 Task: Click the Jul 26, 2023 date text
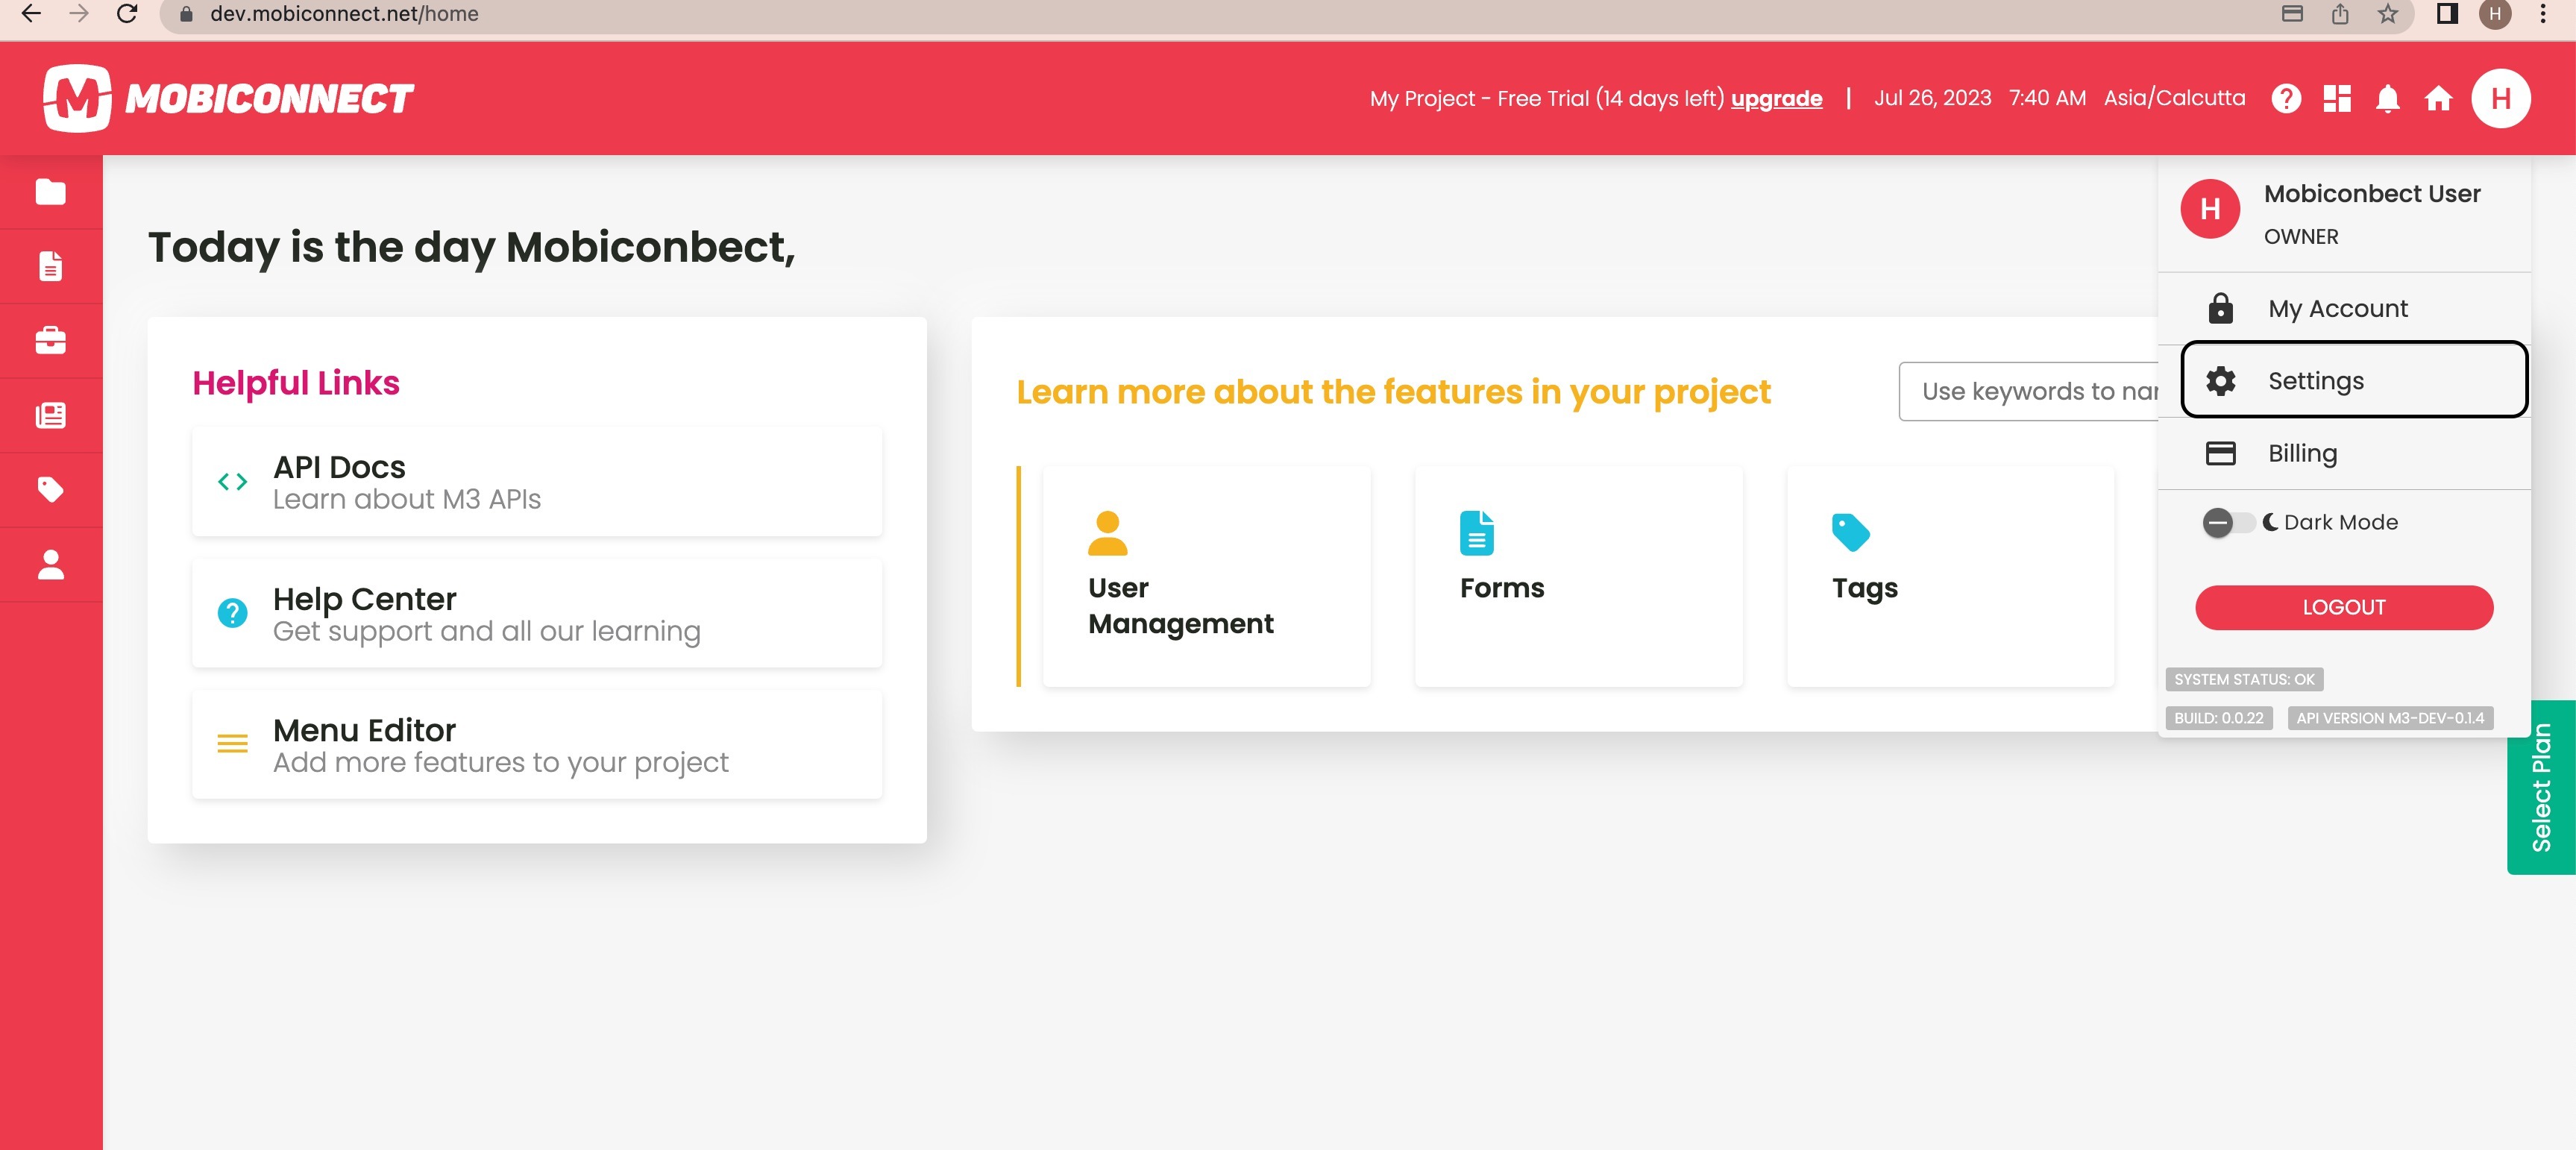click(x=1932, y=98)
